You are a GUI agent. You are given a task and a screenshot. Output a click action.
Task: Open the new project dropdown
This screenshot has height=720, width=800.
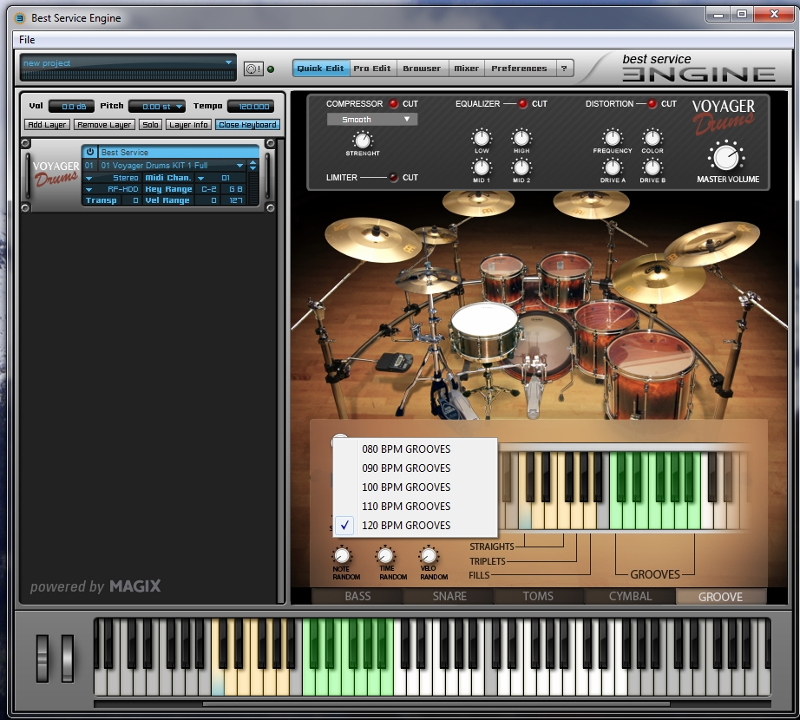click(229, 63)
